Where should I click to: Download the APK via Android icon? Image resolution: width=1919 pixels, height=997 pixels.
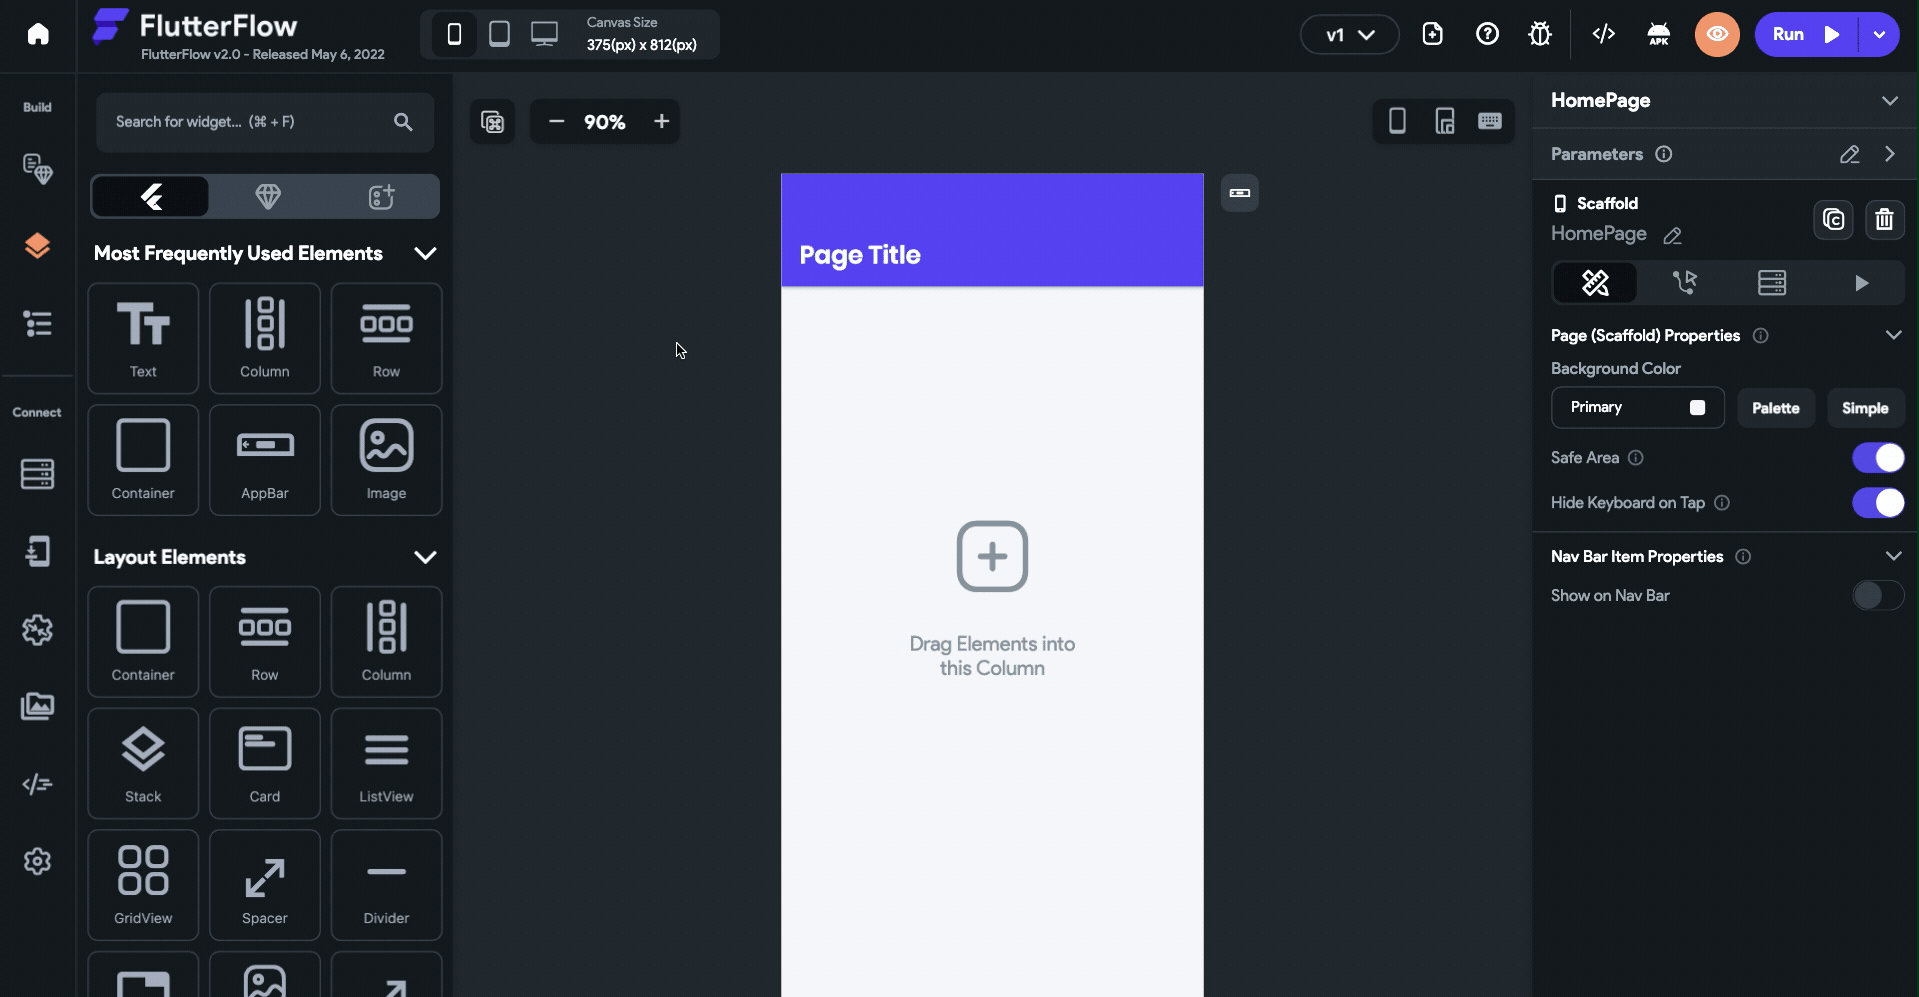1659,33
